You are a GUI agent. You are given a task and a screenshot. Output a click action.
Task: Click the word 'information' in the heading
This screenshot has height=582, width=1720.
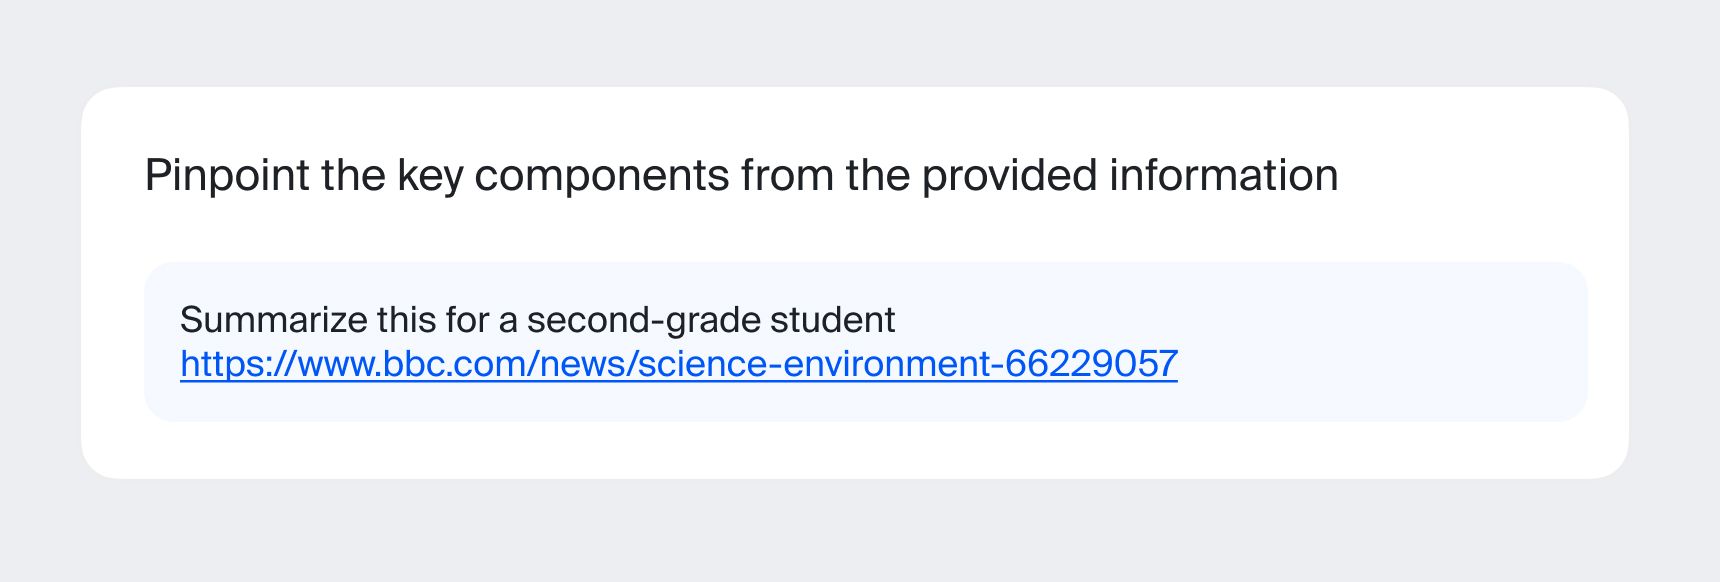[x=1224, y=176]
